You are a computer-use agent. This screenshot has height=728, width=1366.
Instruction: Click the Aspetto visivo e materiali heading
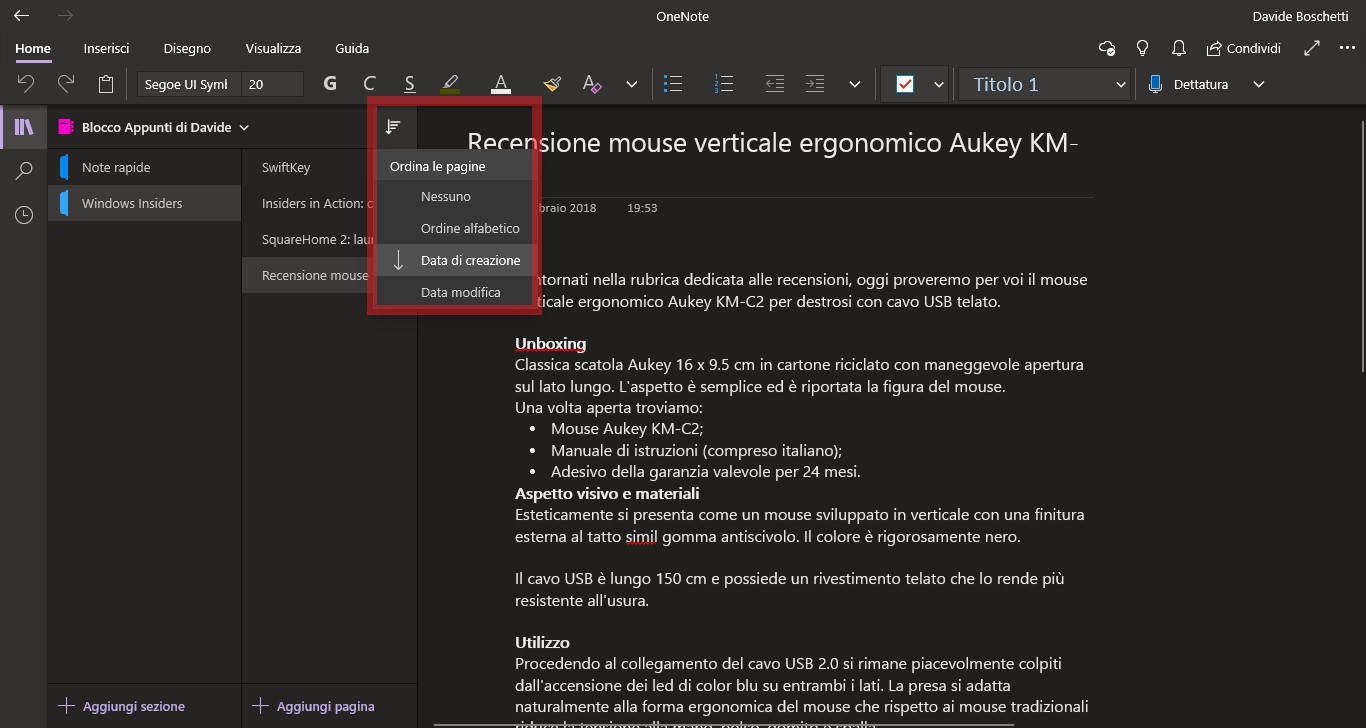[x=607, y=493]
